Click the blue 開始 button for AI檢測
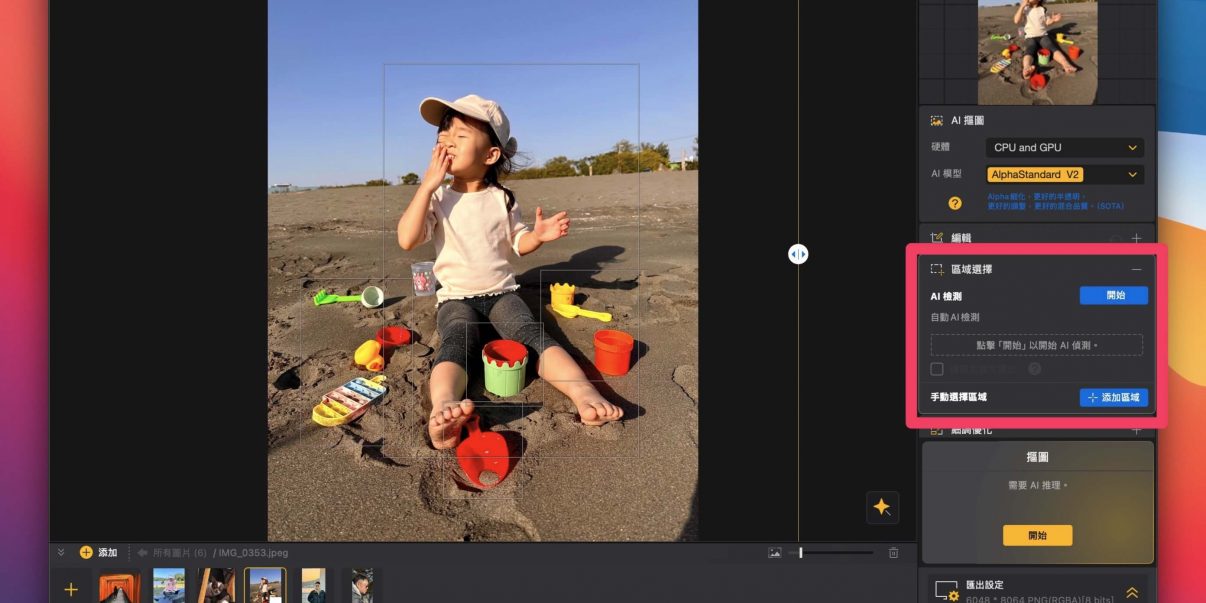This screenshot has height=603, width=1206. click(1113, 296)
